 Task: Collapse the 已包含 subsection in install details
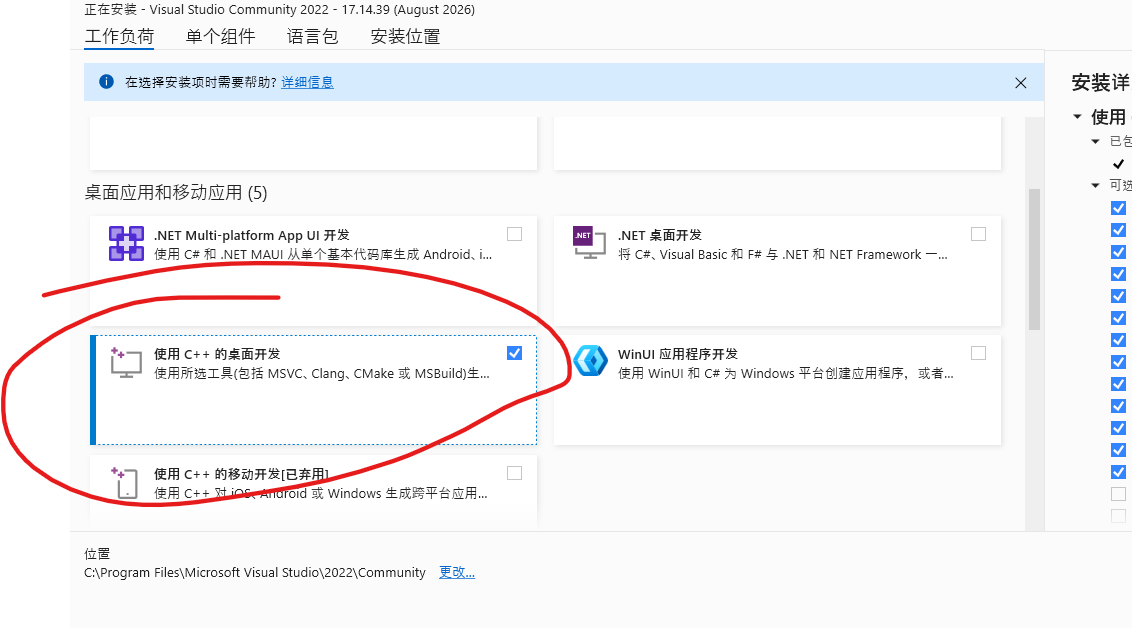1095,141
